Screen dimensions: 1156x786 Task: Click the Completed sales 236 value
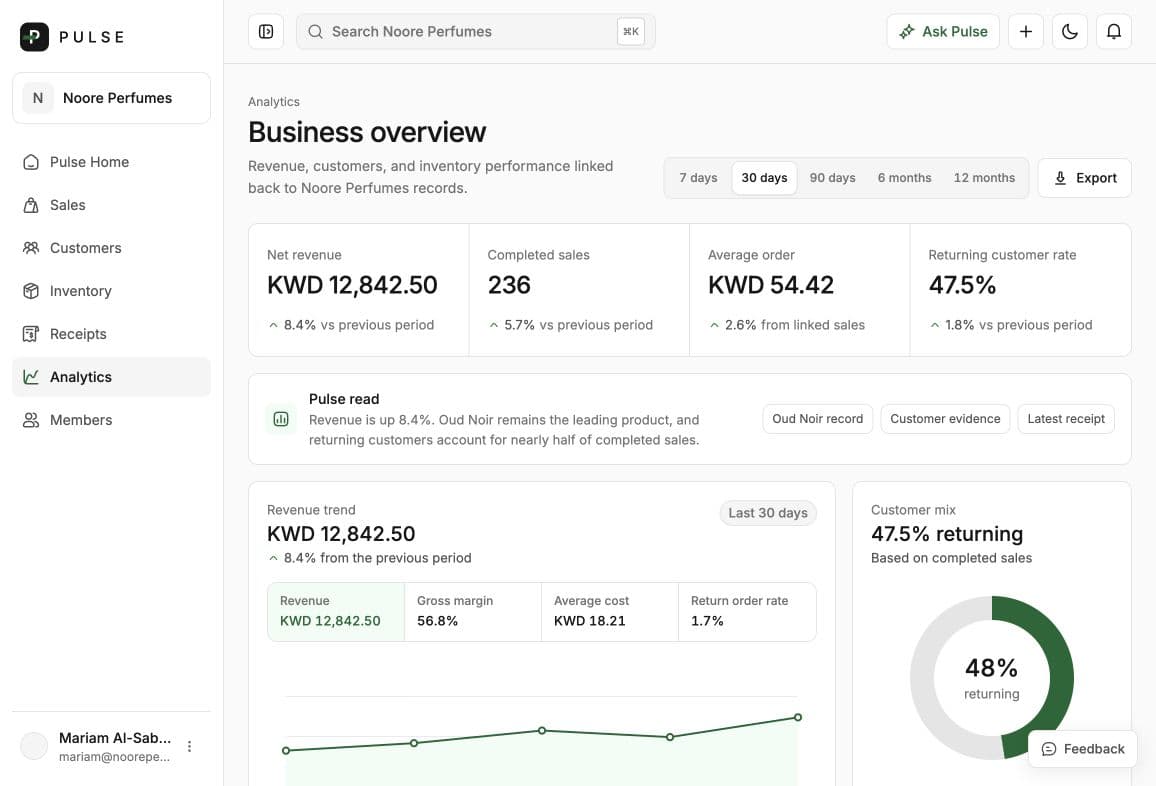(509, 285)
